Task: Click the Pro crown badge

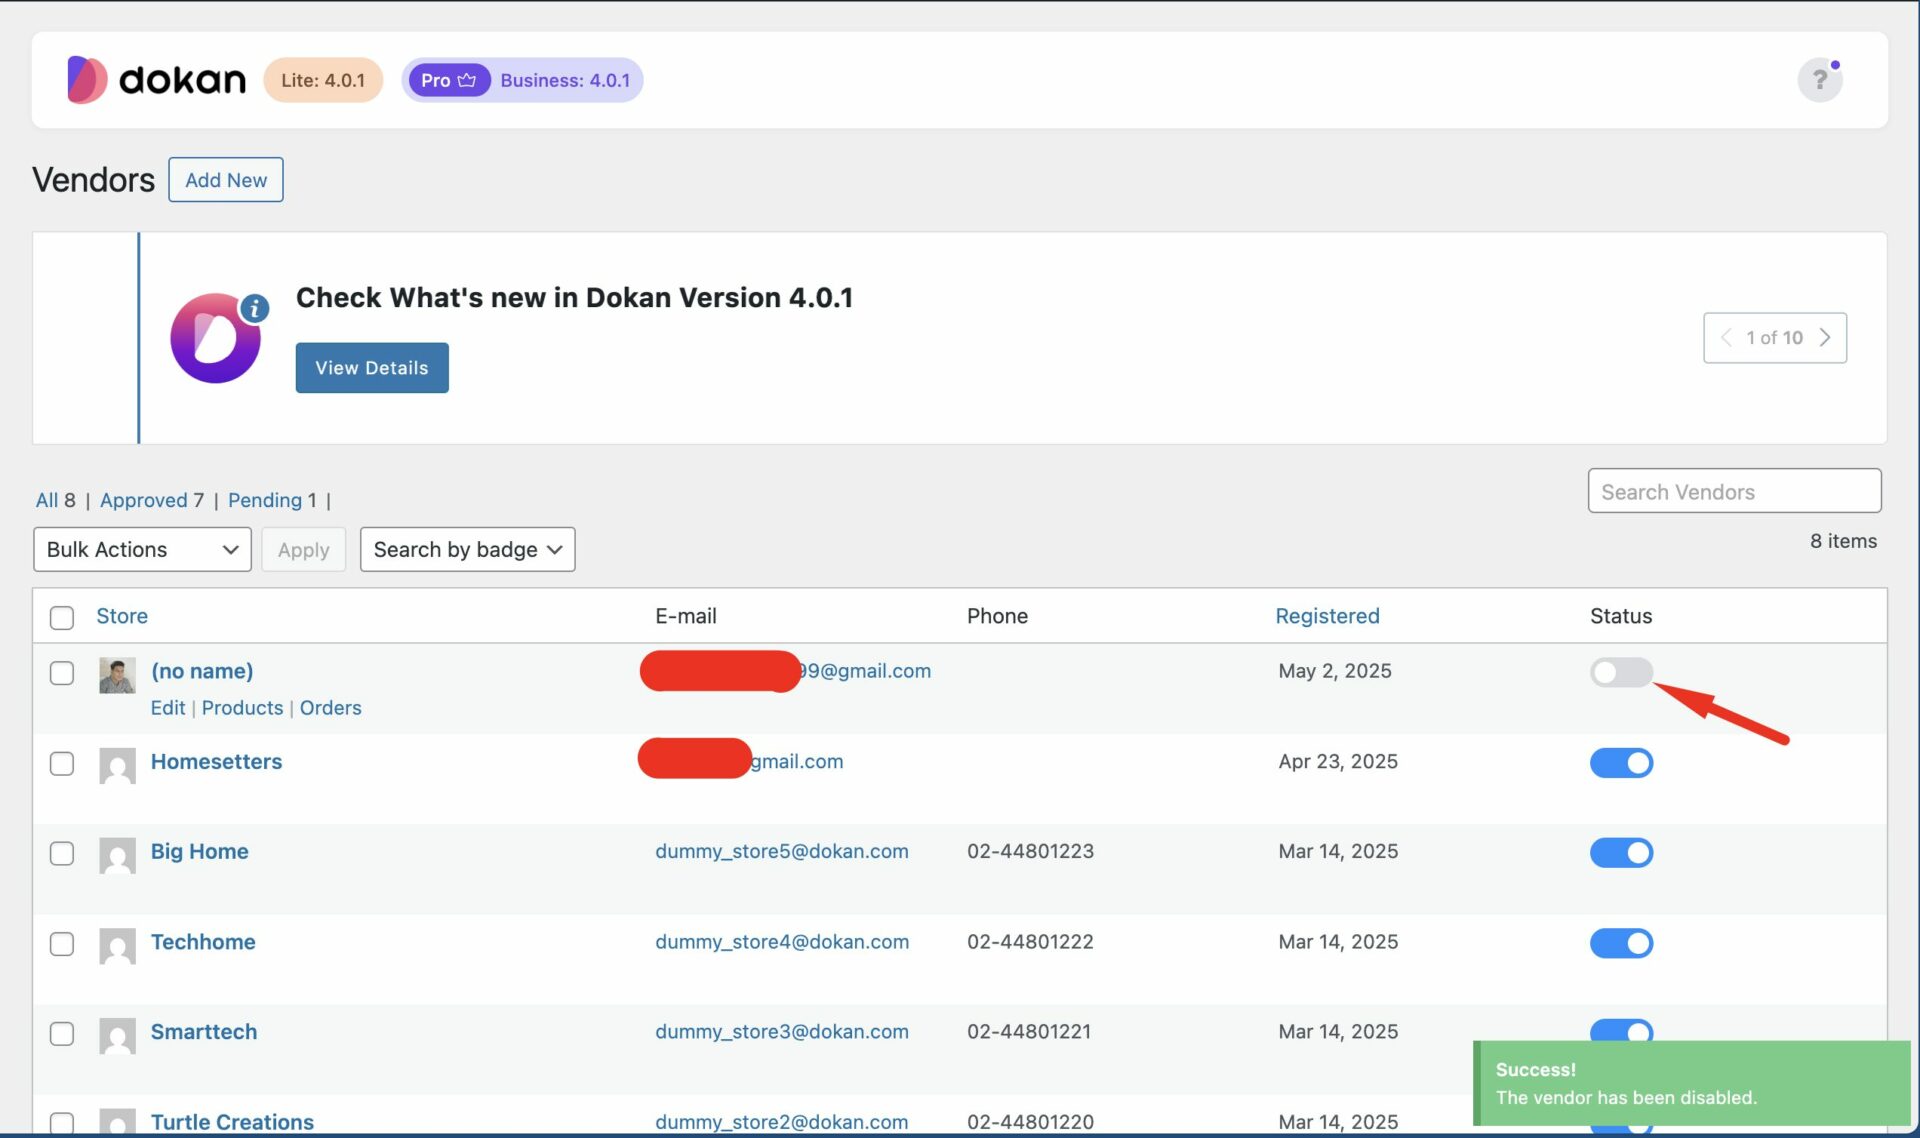Action: 448,80
